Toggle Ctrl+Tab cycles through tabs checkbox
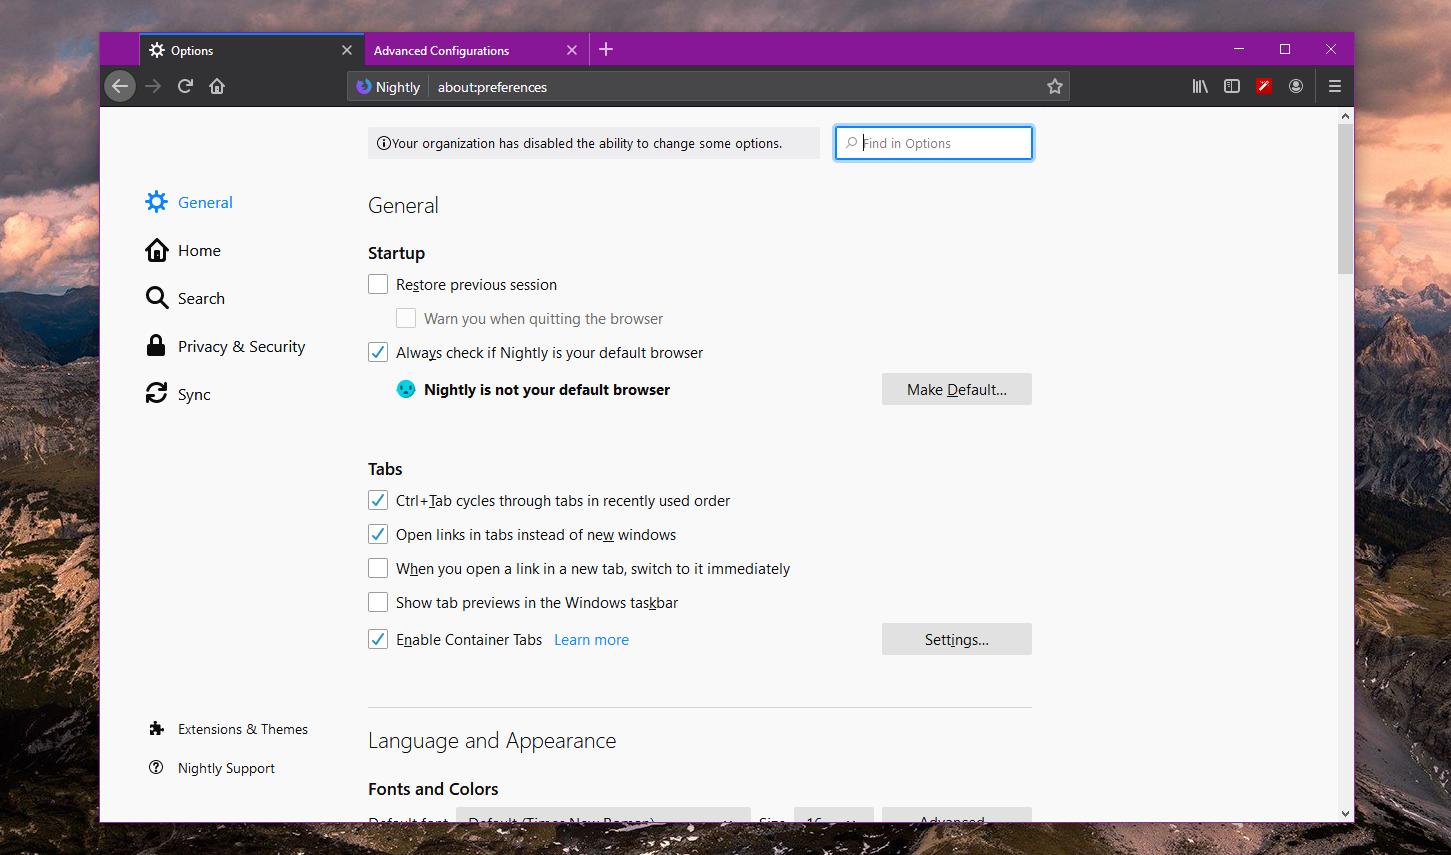The image size is (1451, 855). 378,500
